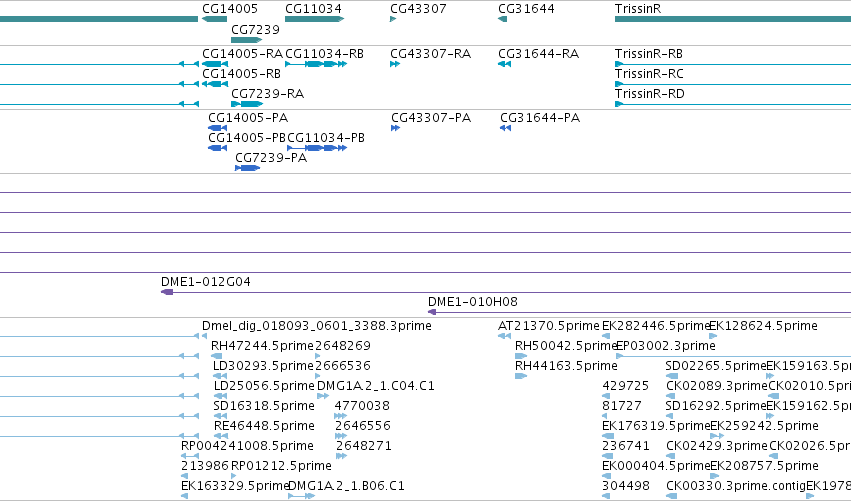Select EST EK259242.5prime
Screen dimensions: 851x501
[764, 426]
